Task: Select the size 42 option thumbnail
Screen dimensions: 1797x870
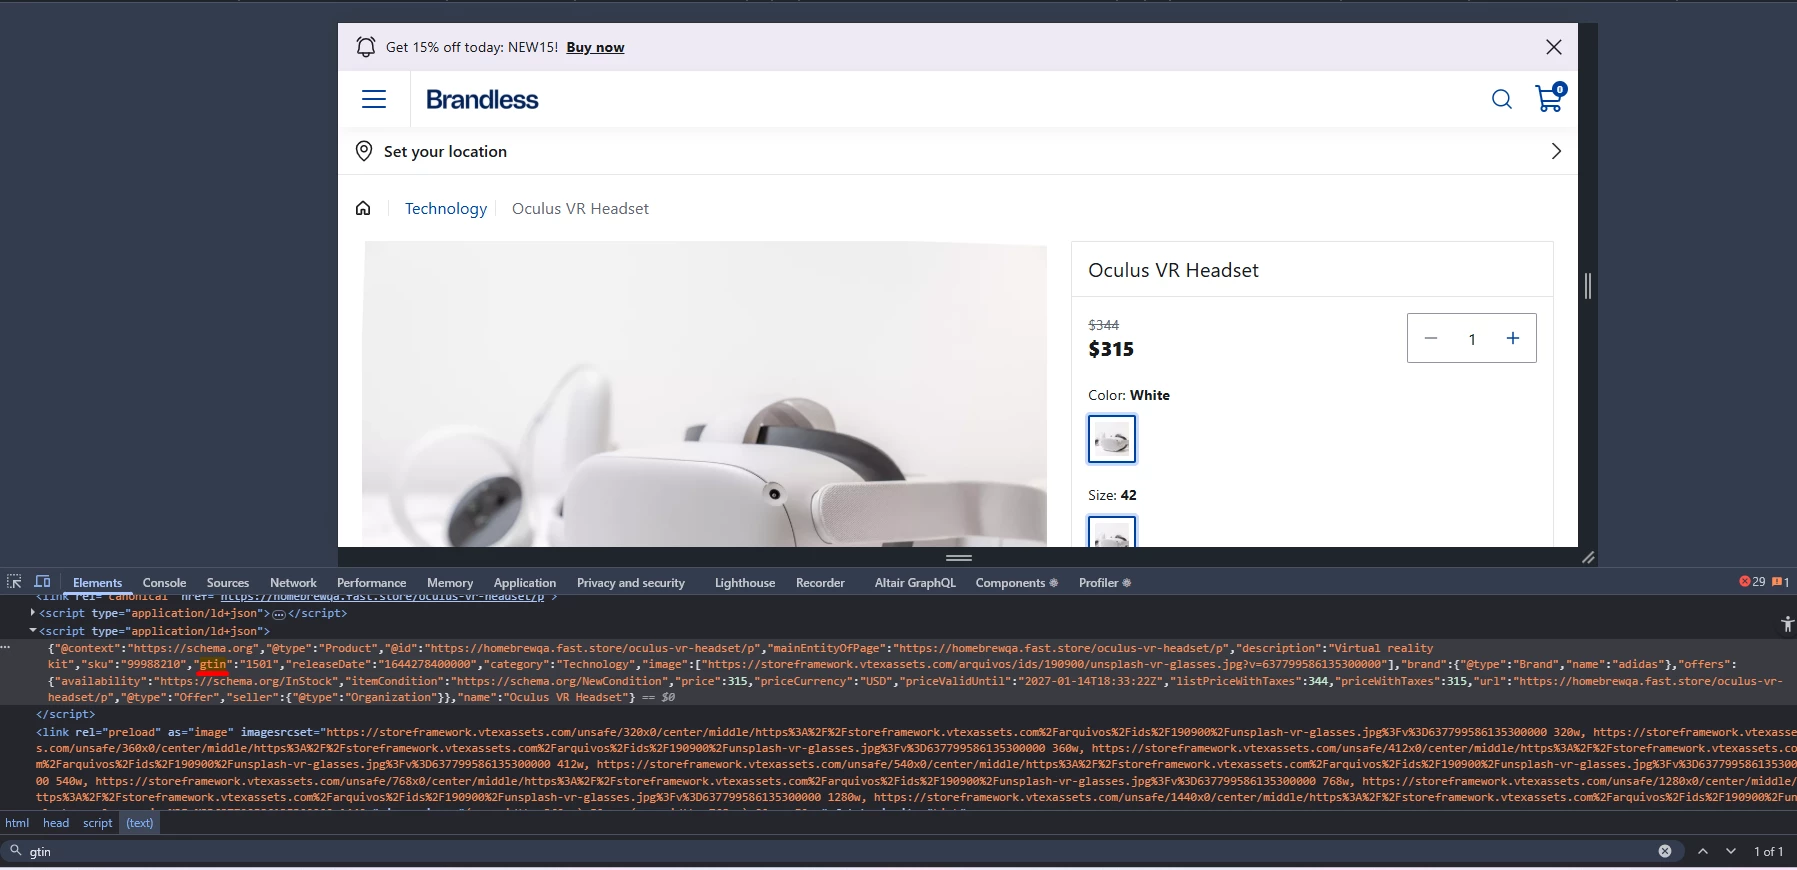Action: pos(1112,531)
